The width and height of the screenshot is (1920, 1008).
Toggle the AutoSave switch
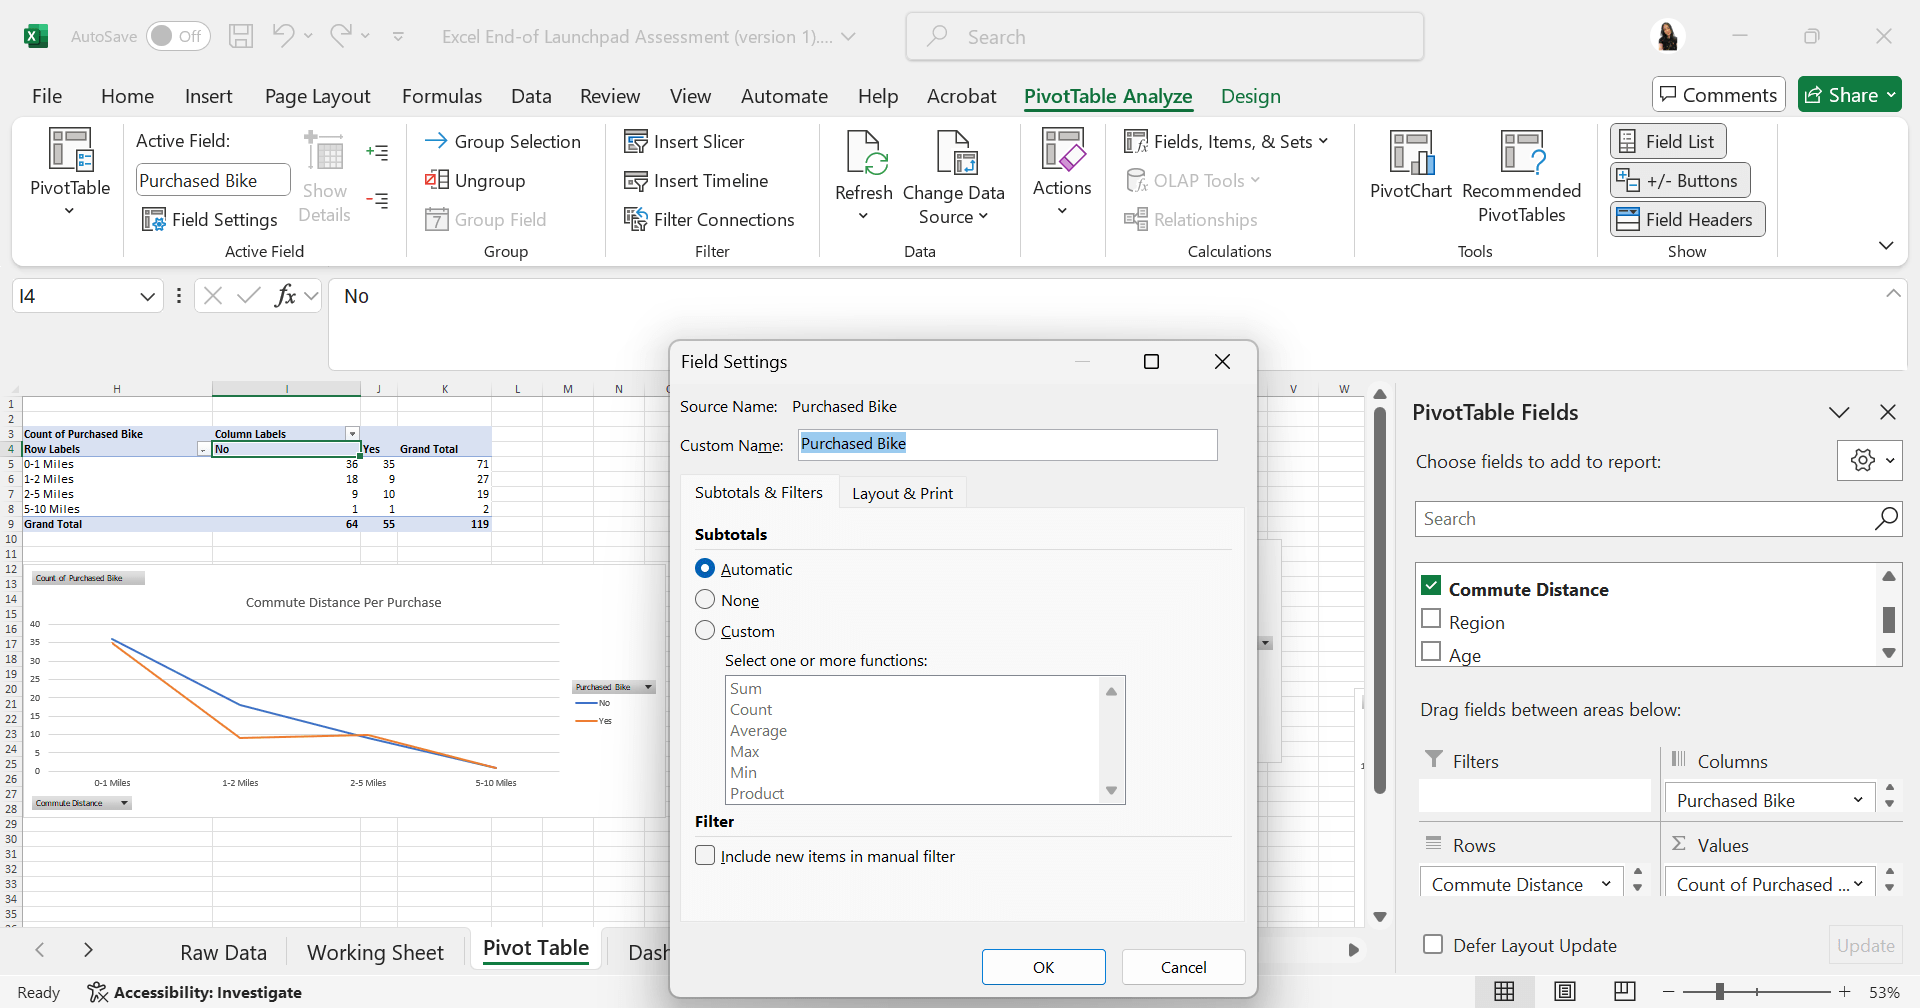[178, 36]
